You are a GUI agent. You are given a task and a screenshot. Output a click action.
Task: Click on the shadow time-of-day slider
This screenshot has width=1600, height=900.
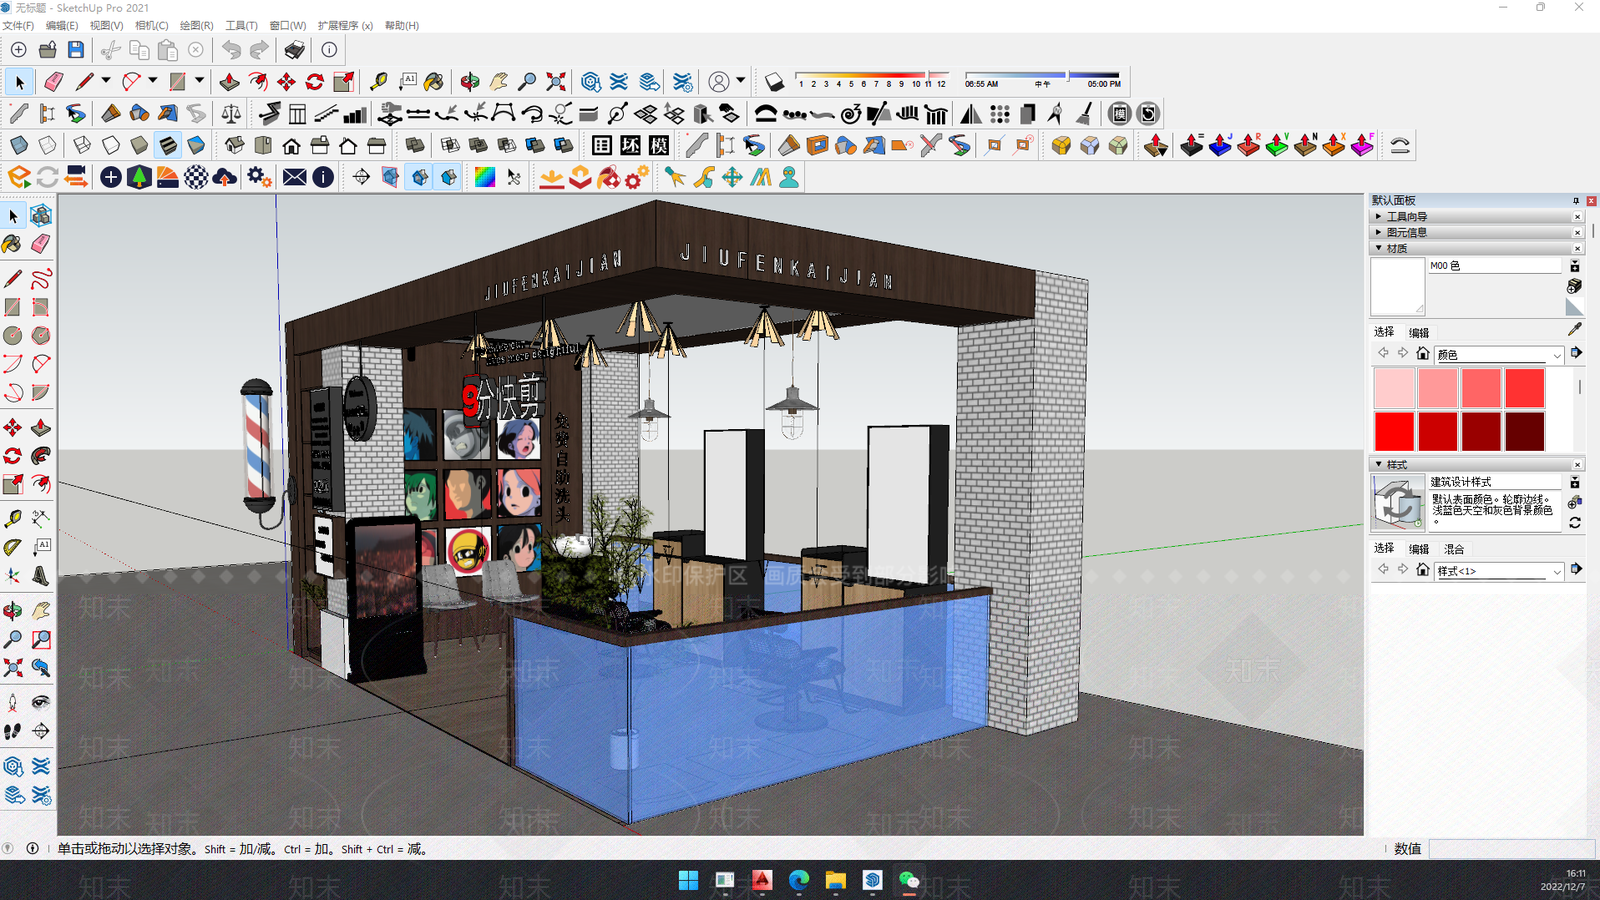[x=1042, y=75]
